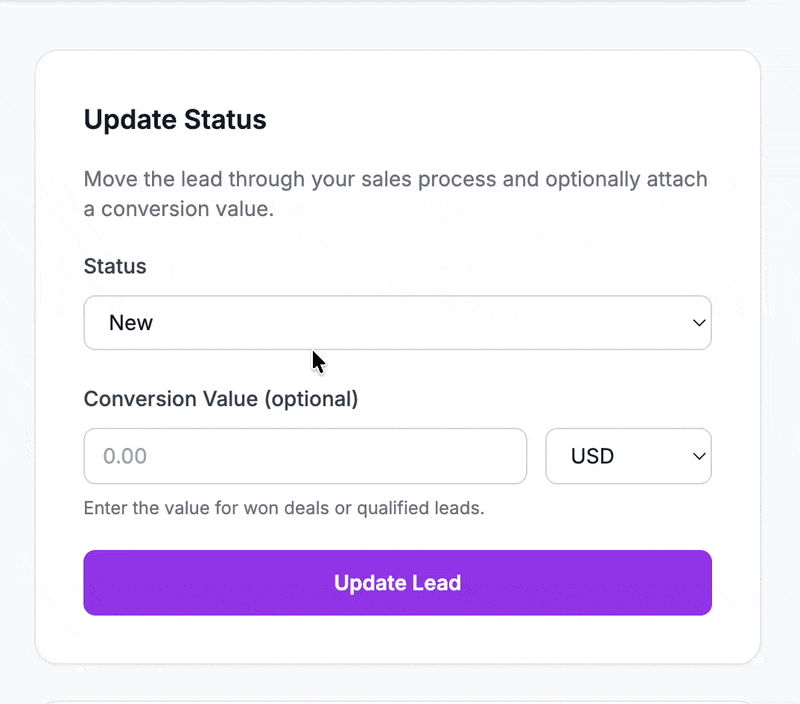This screenshot has height=704, width=800.
Task: Open the Status dropdown showing "New"
Action: pos(397,322)
